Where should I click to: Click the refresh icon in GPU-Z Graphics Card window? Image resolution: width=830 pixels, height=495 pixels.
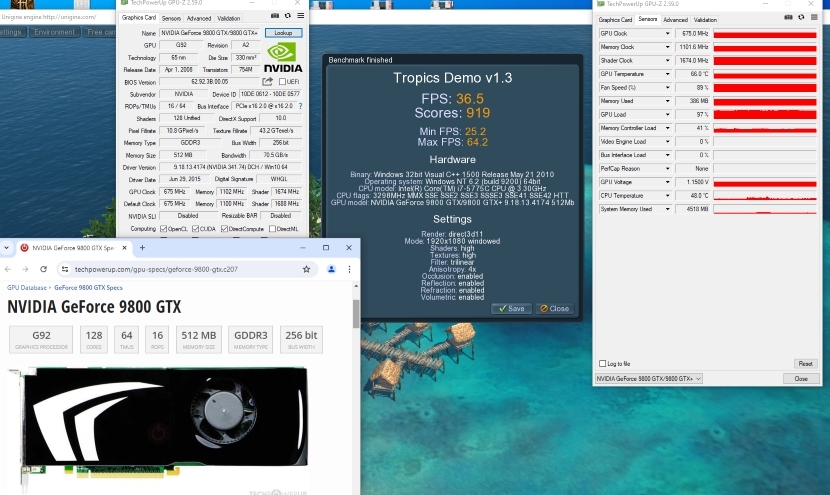[287, 16]
